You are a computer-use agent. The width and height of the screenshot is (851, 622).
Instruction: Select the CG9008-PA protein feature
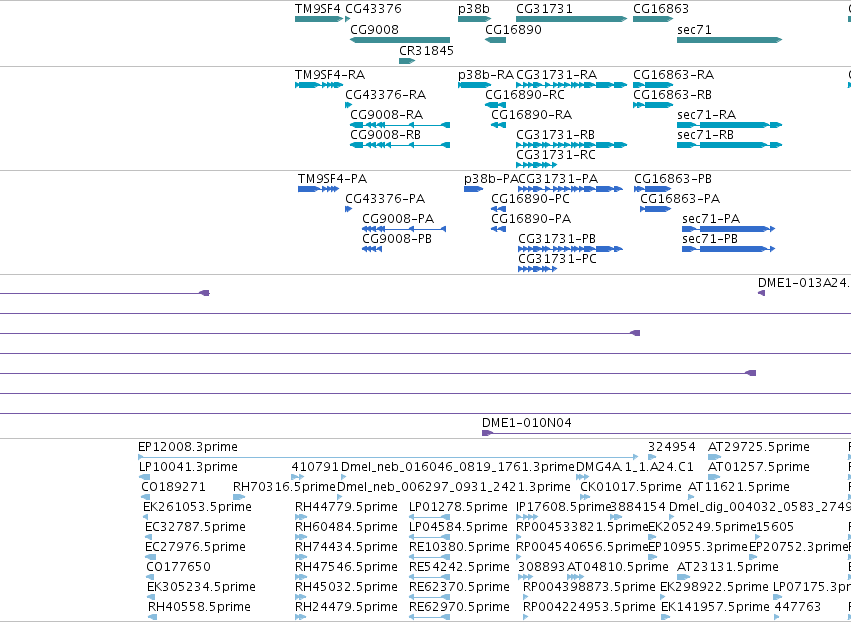coord(404,229)
